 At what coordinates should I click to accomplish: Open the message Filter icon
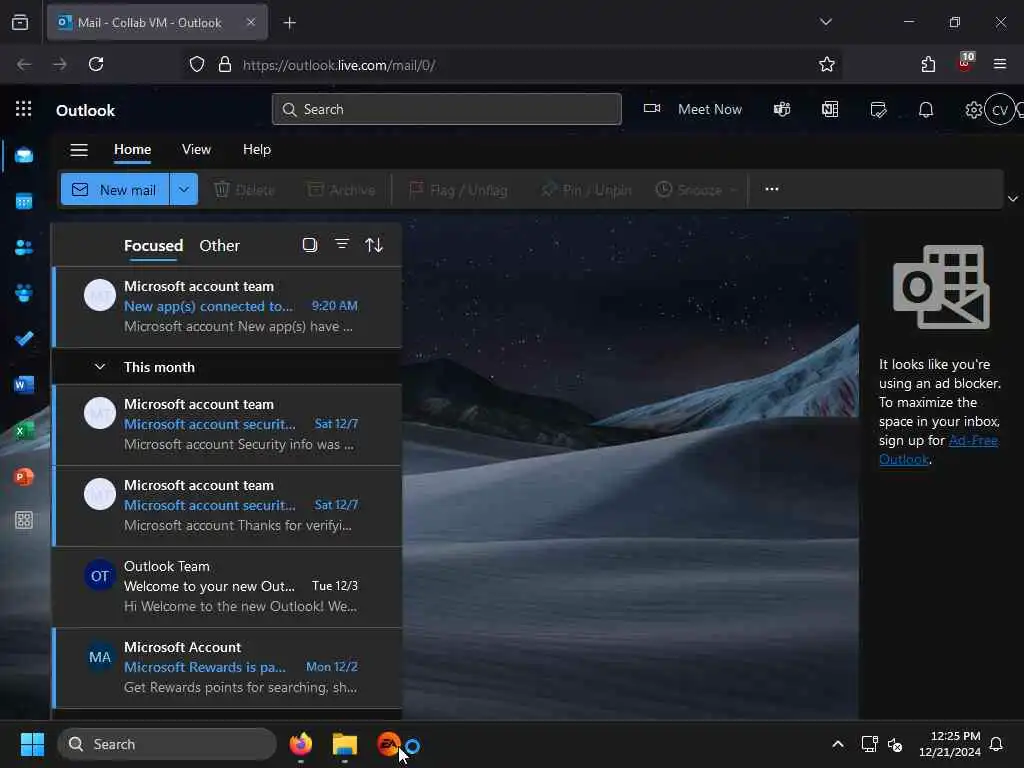(x=342, y=244)
